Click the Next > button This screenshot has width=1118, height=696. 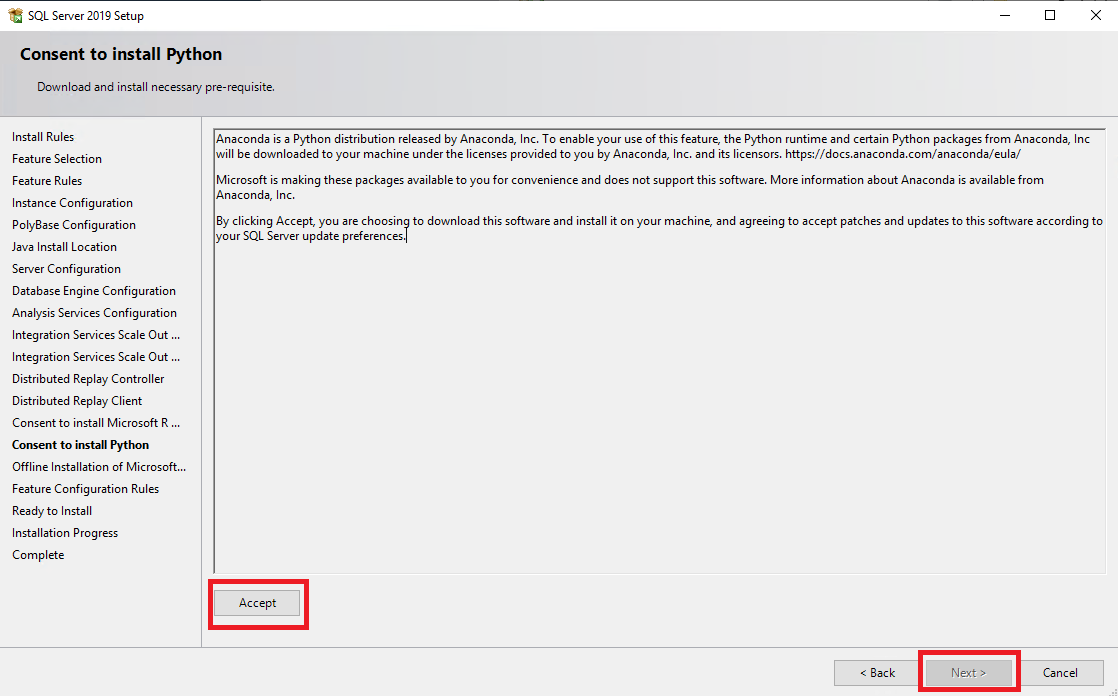[968, 672]
